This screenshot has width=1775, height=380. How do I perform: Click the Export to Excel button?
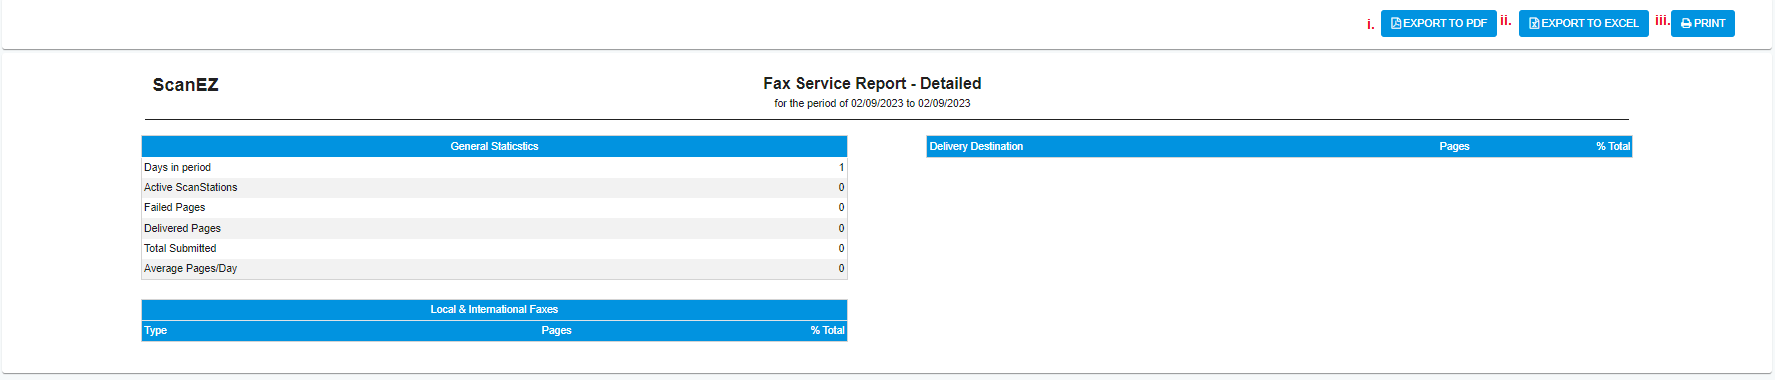coord(1584,23)
